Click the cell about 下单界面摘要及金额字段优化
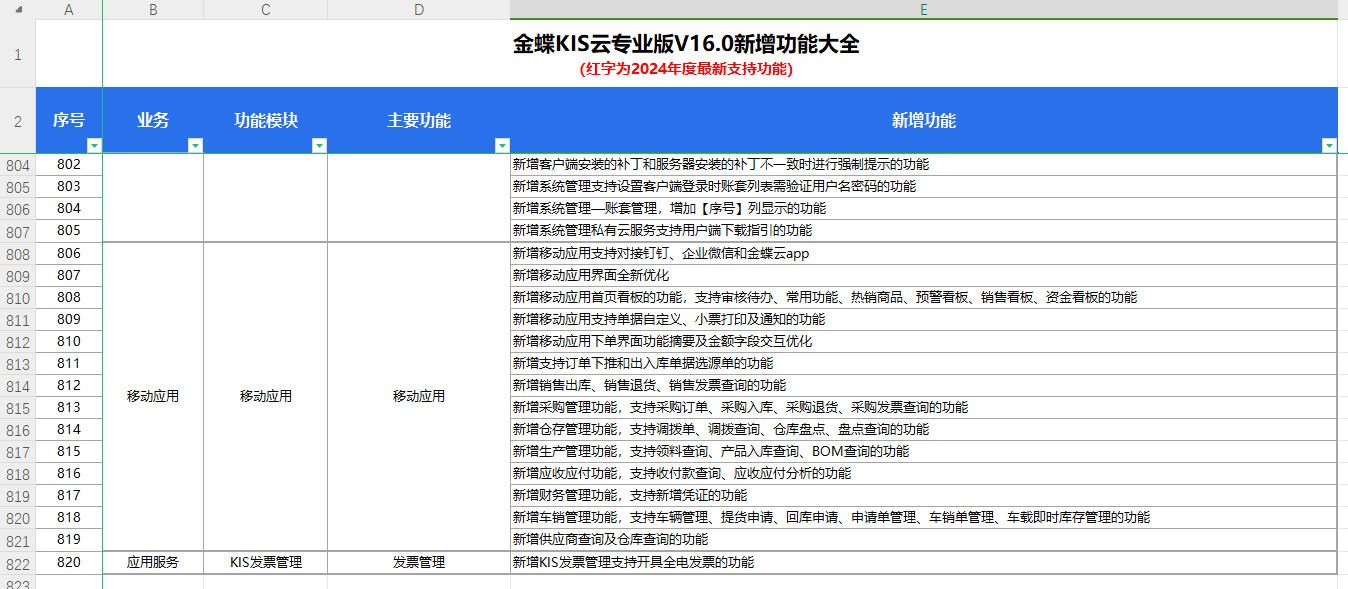 tap(924, 341)
